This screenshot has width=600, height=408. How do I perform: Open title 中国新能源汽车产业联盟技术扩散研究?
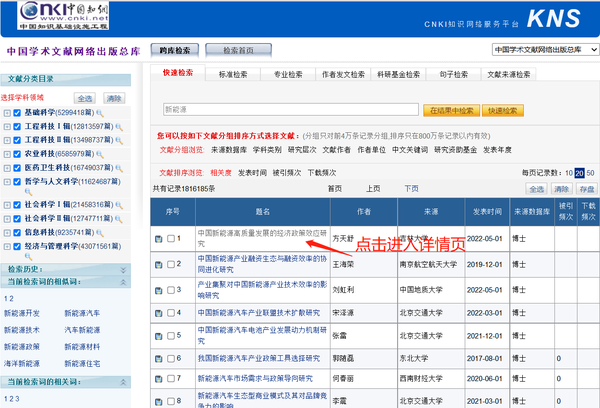coord(259,313)
